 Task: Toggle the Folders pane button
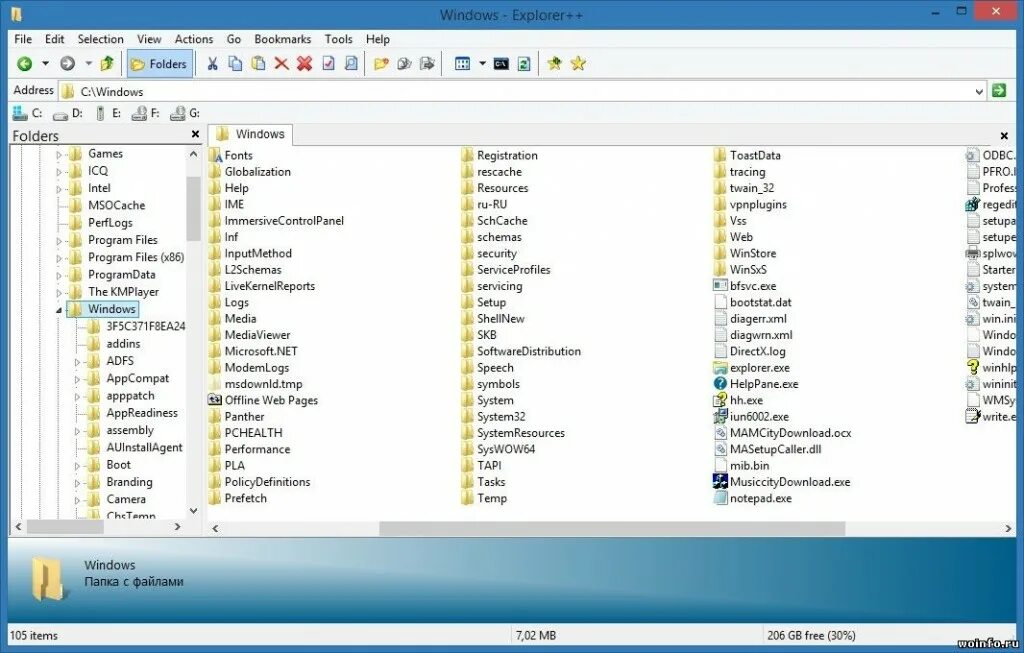coord(159,63)
